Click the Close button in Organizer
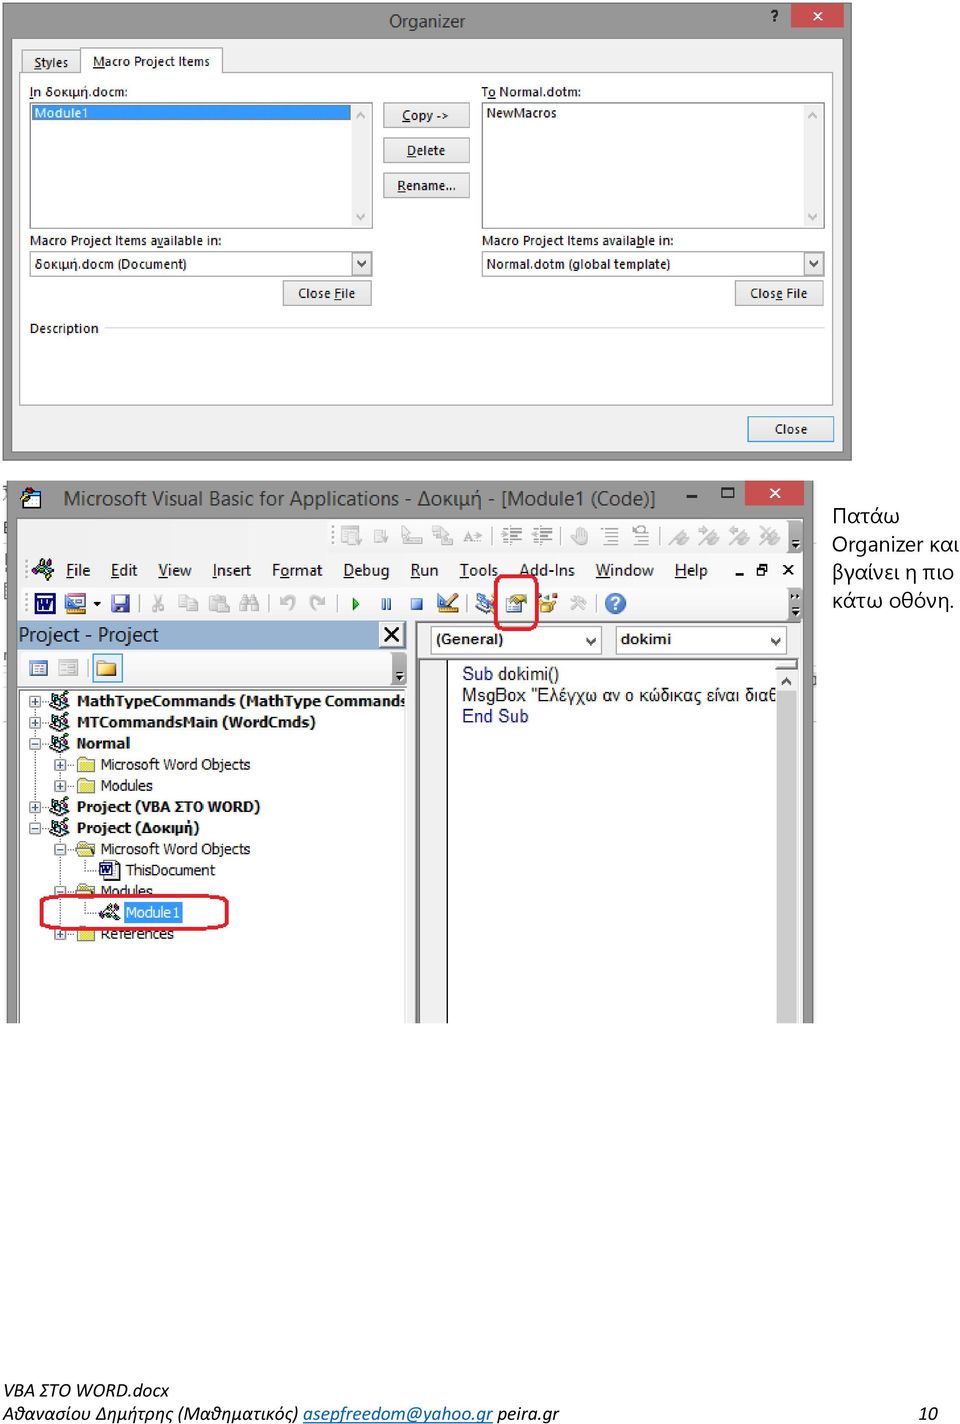The image size is (960, 1424). (790, 429)
